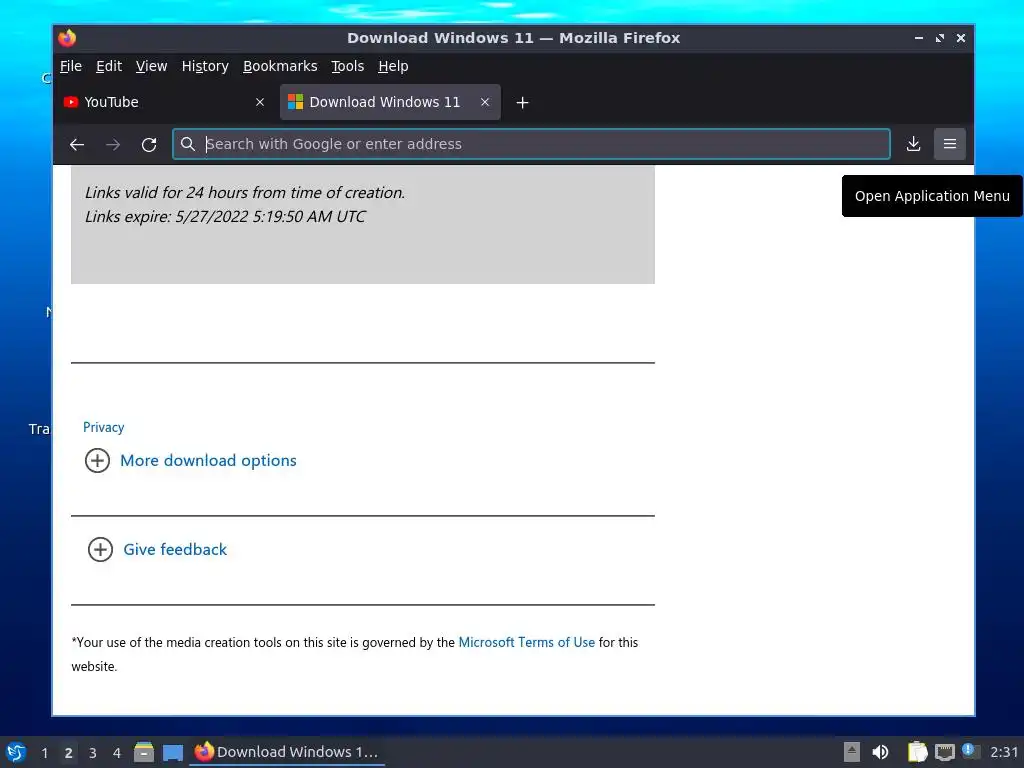
Task: Close the Download Windows 11 tab
Action: 485,102
